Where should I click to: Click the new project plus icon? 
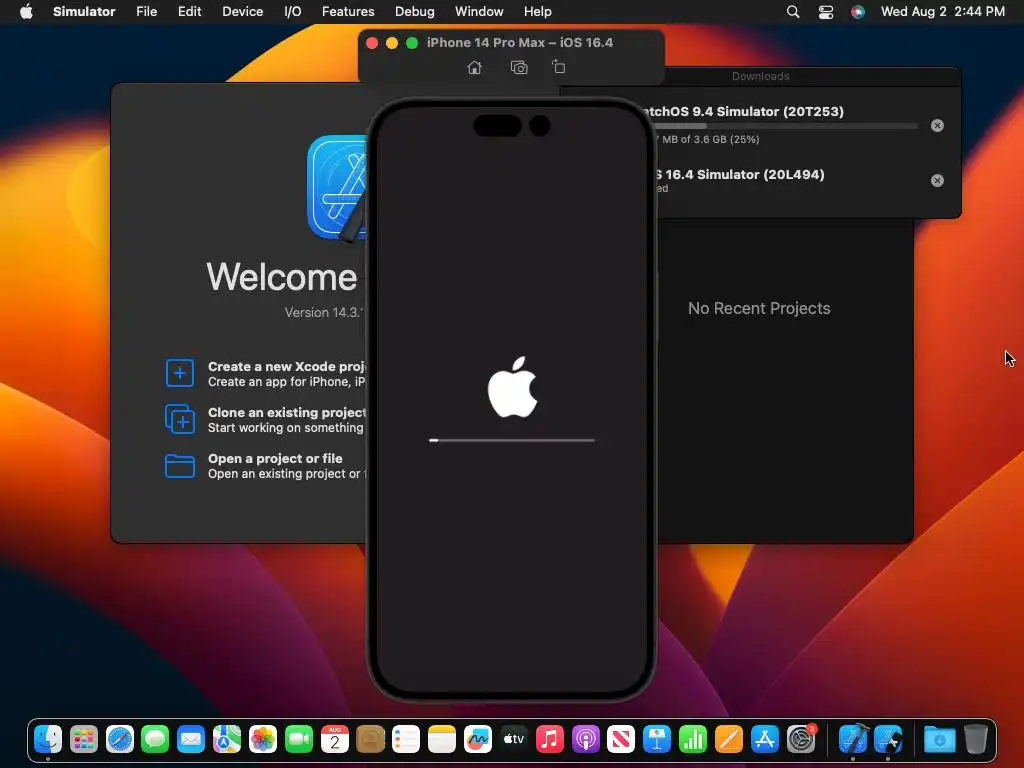click(180, 373)
